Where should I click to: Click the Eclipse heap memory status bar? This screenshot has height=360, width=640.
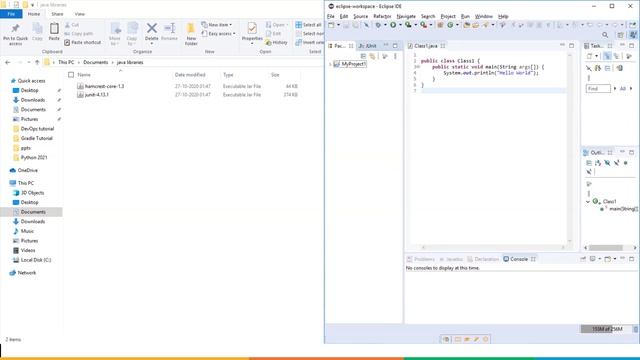coord(607,329)
